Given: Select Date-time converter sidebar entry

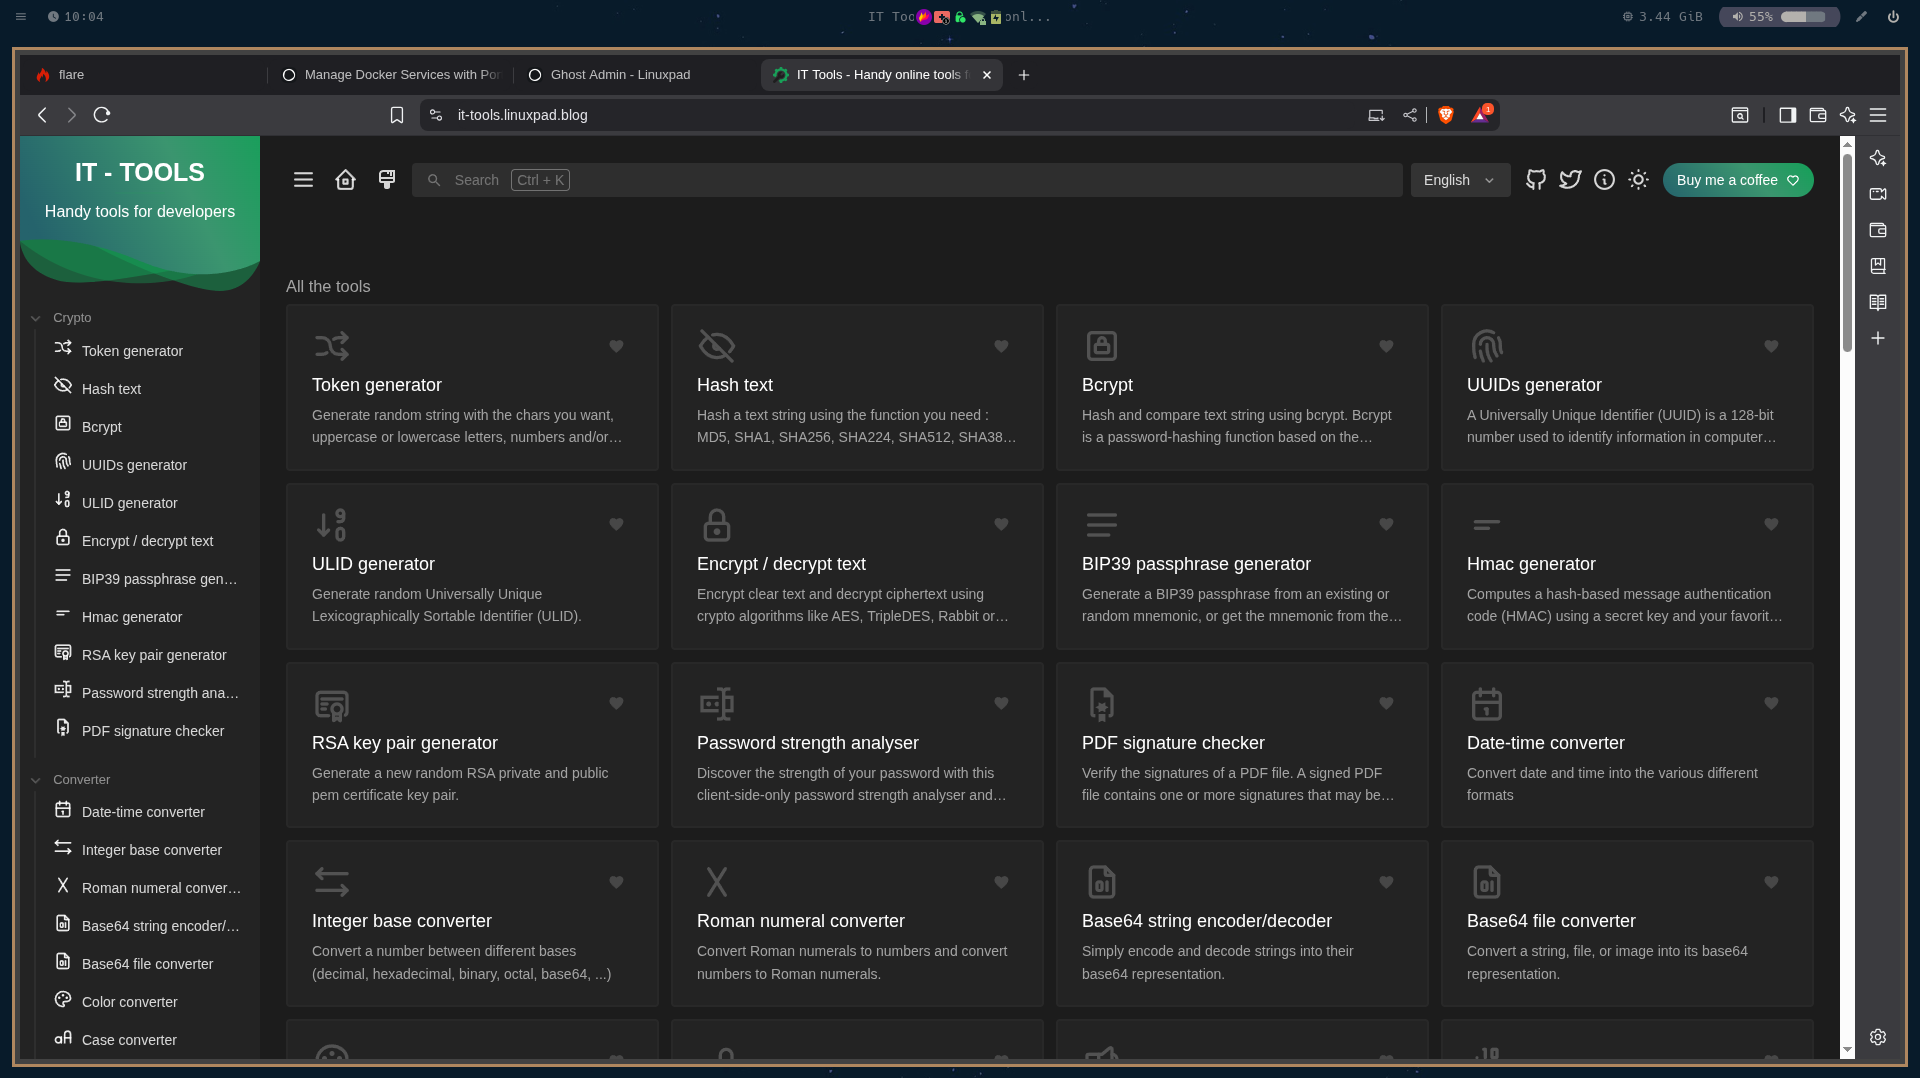Looking at the screenshot, I should click(x=143, y=812).
